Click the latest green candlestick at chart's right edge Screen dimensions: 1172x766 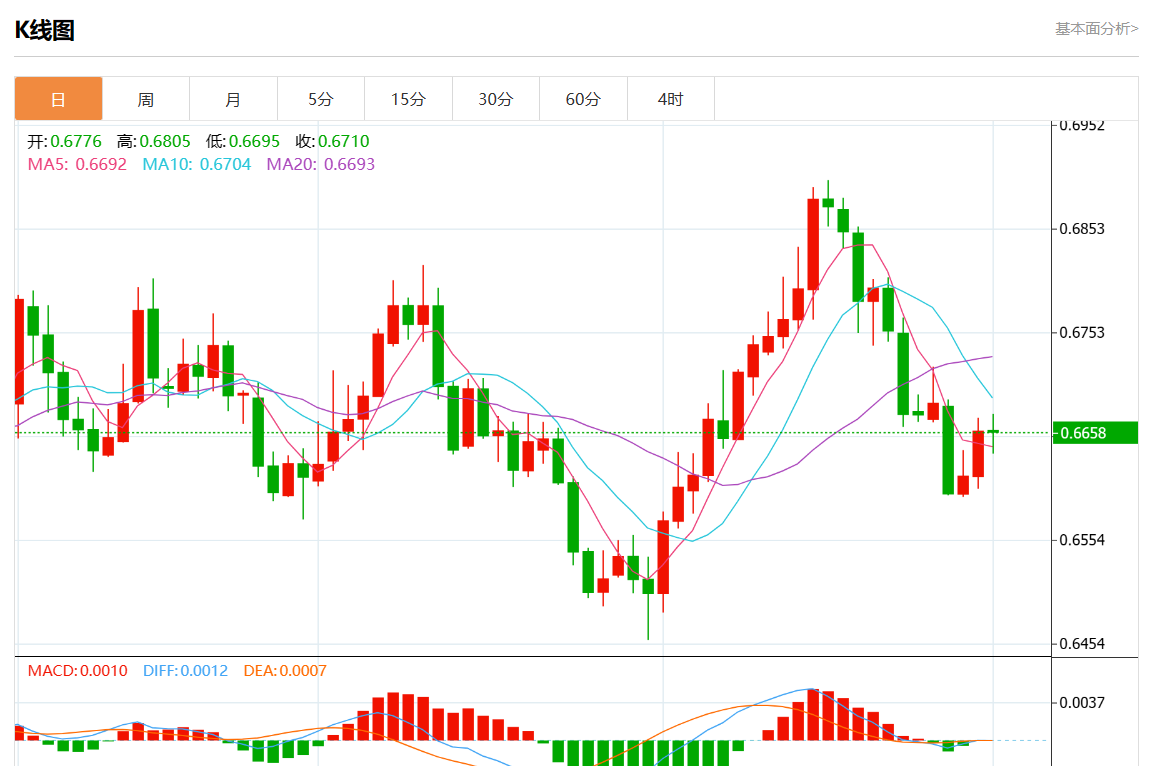[993, 432]
